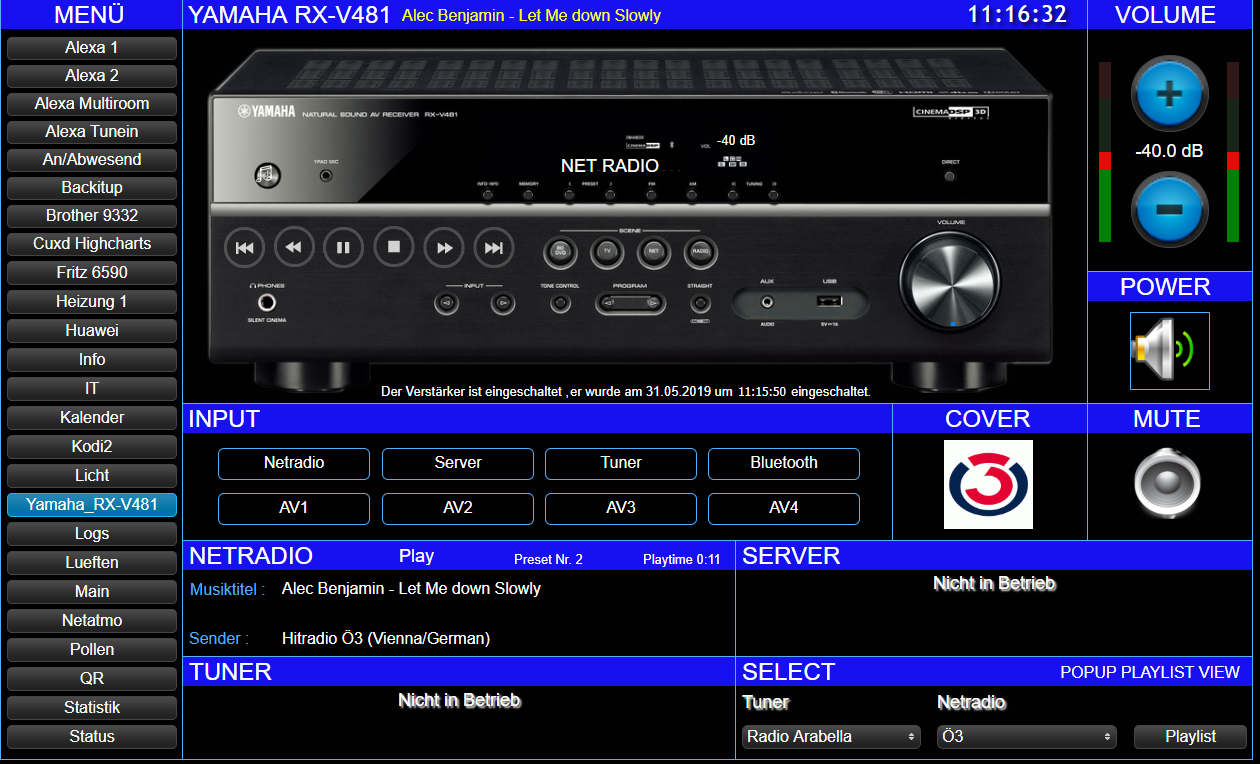Image resolution: width=1260 pixels, height=764 pixels.
Task: Select active Yamaha_RX-V481 menu item
Action: tap(92, 505)
